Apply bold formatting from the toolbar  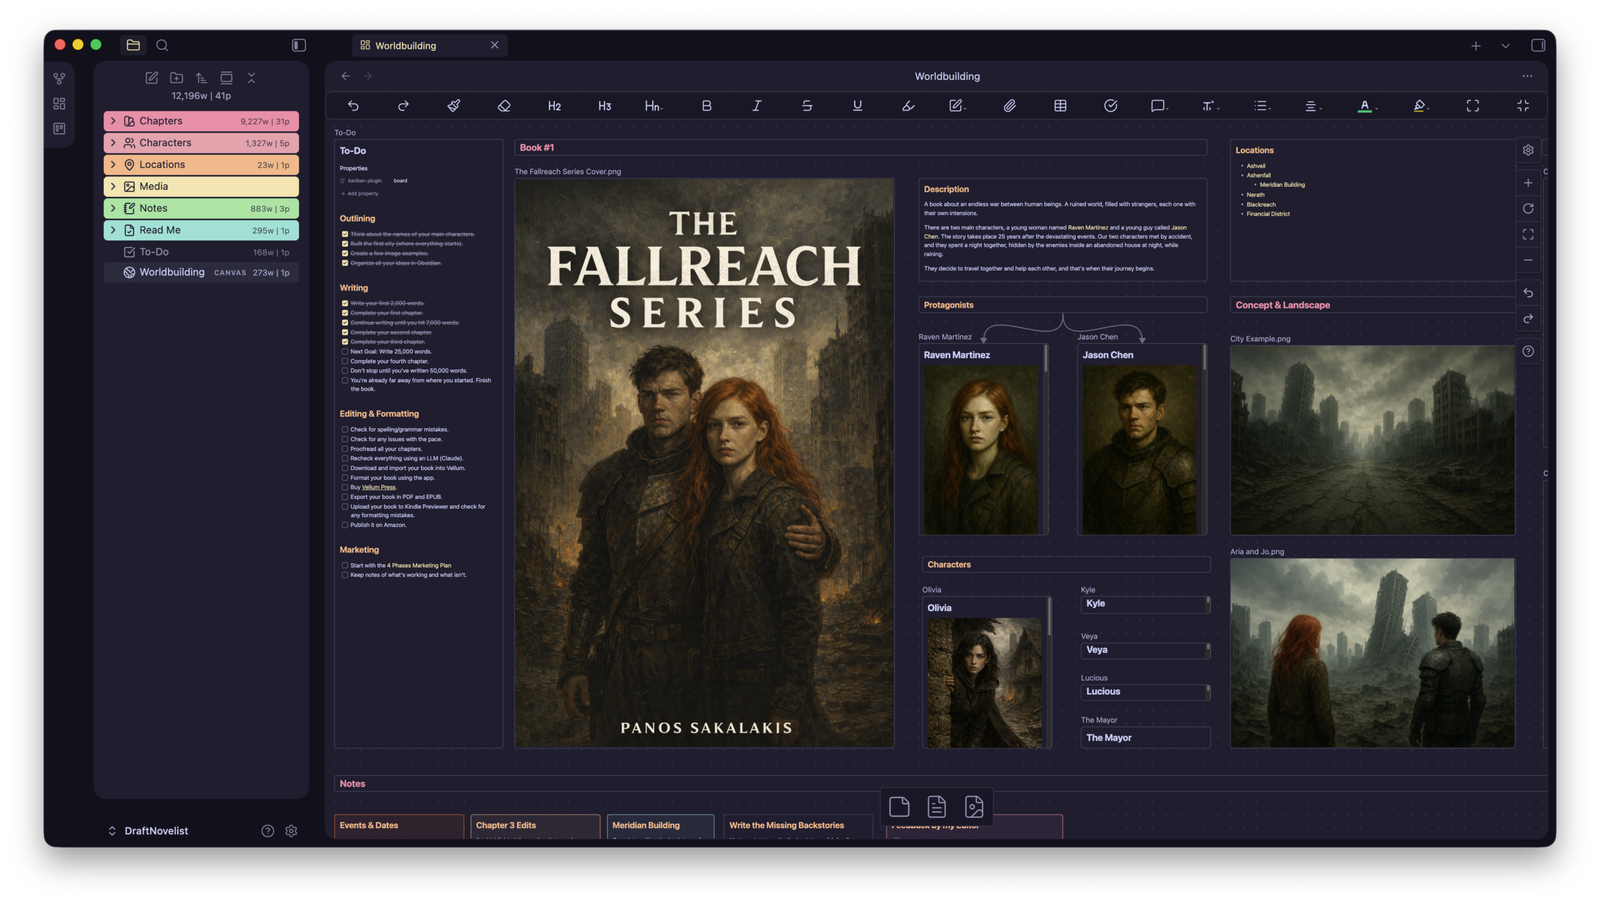706,106
